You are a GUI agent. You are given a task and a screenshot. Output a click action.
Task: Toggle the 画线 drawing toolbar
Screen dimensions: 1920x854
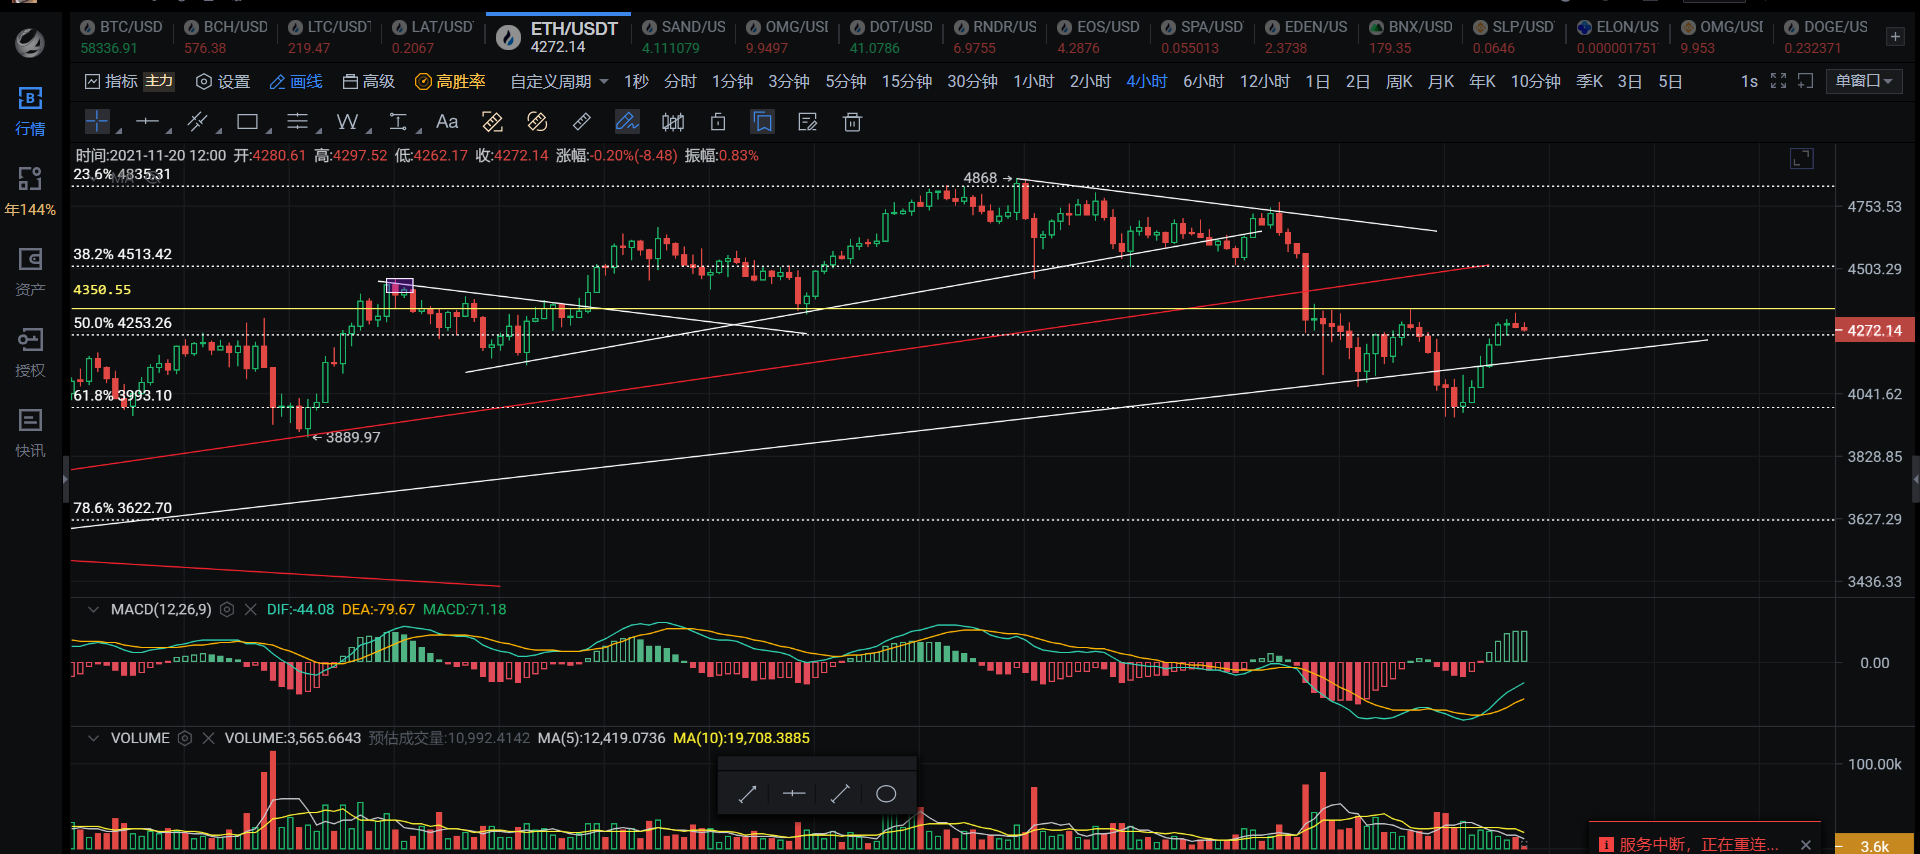point(296,81)
